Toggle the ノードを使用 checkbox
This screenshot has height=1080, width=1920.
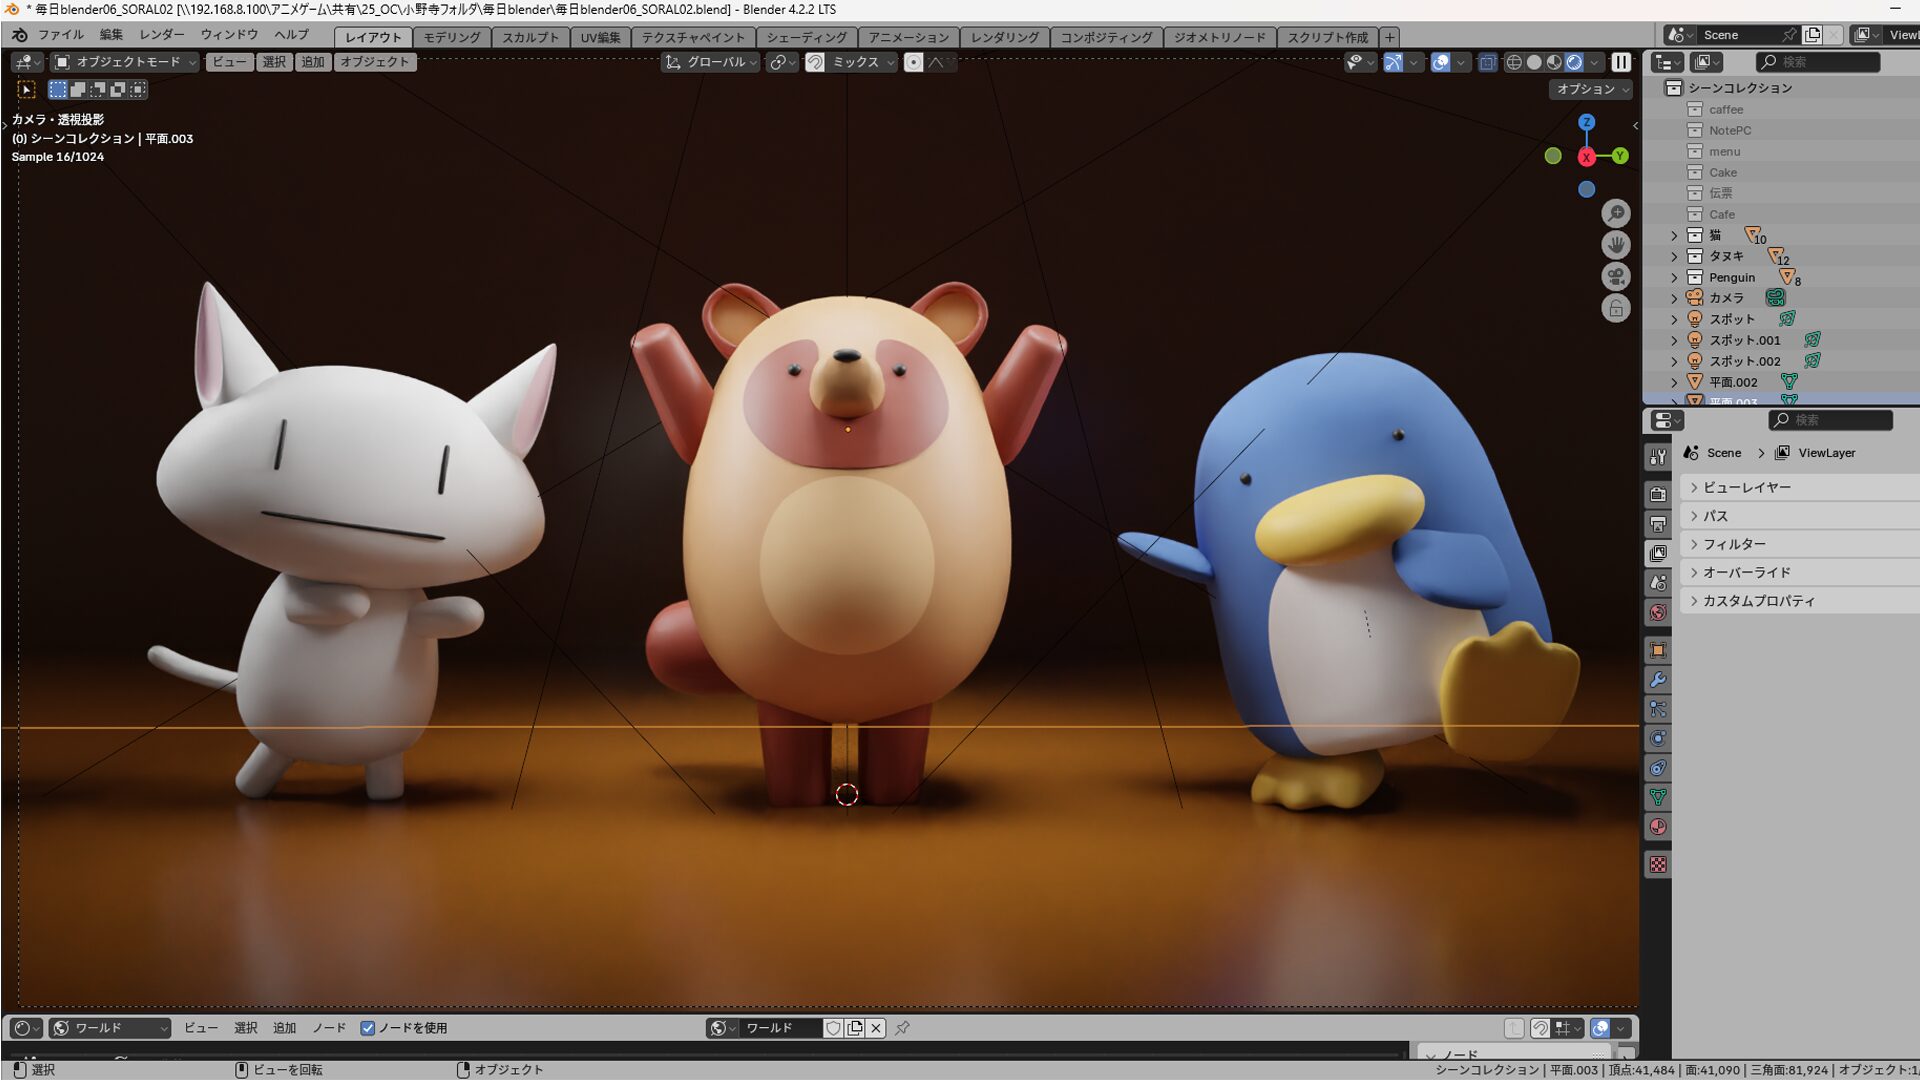pyautogui.click(x=368, y=1028)
